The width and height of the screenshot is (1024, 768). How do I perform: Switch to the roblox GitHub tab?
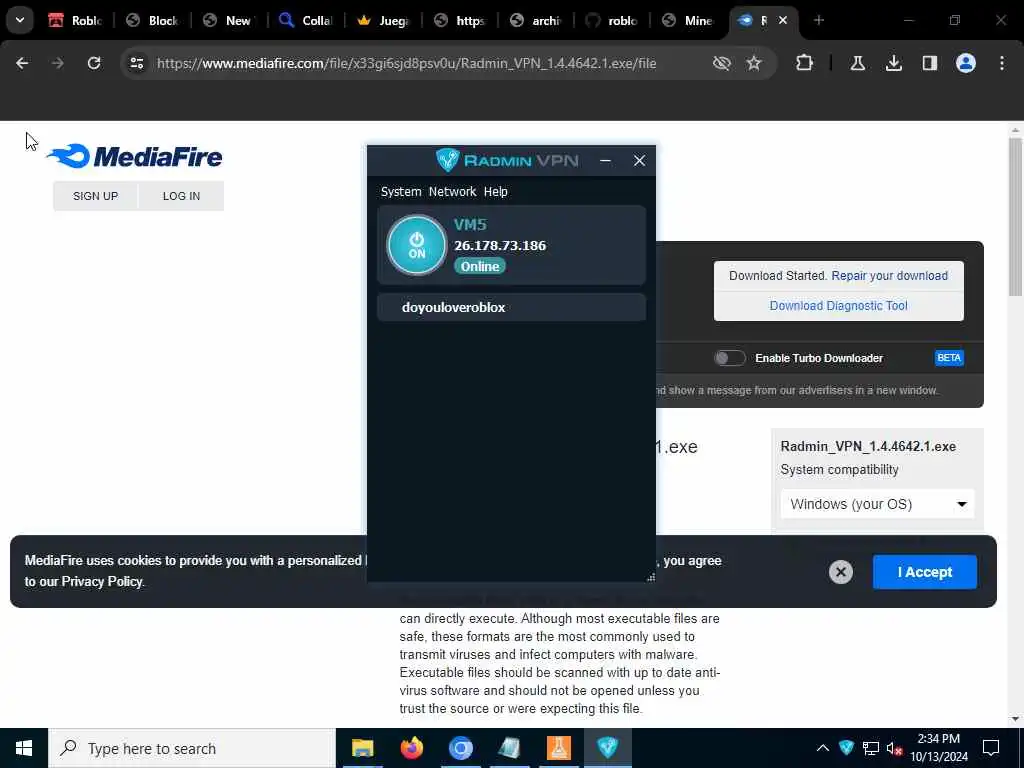click(x=613, y=20)
